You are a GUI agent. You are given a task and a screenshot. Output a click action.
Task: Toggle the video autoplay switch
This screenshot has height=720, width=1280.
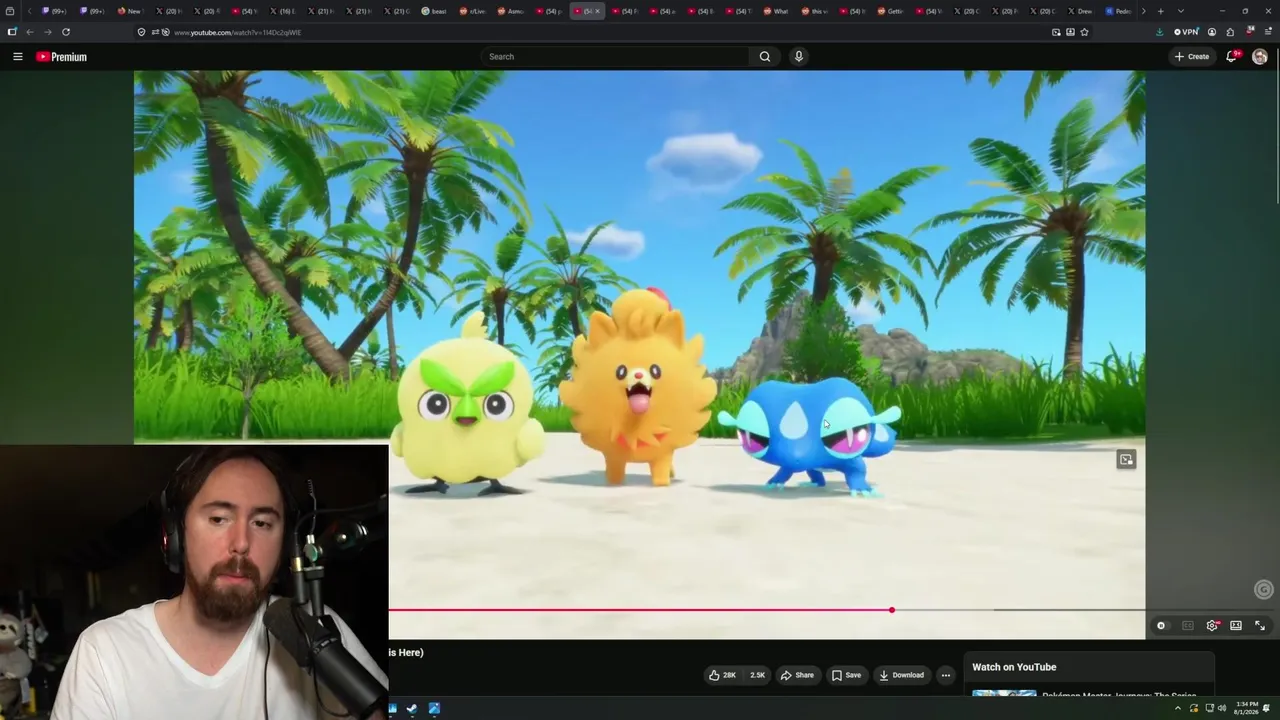point(1161,626)
